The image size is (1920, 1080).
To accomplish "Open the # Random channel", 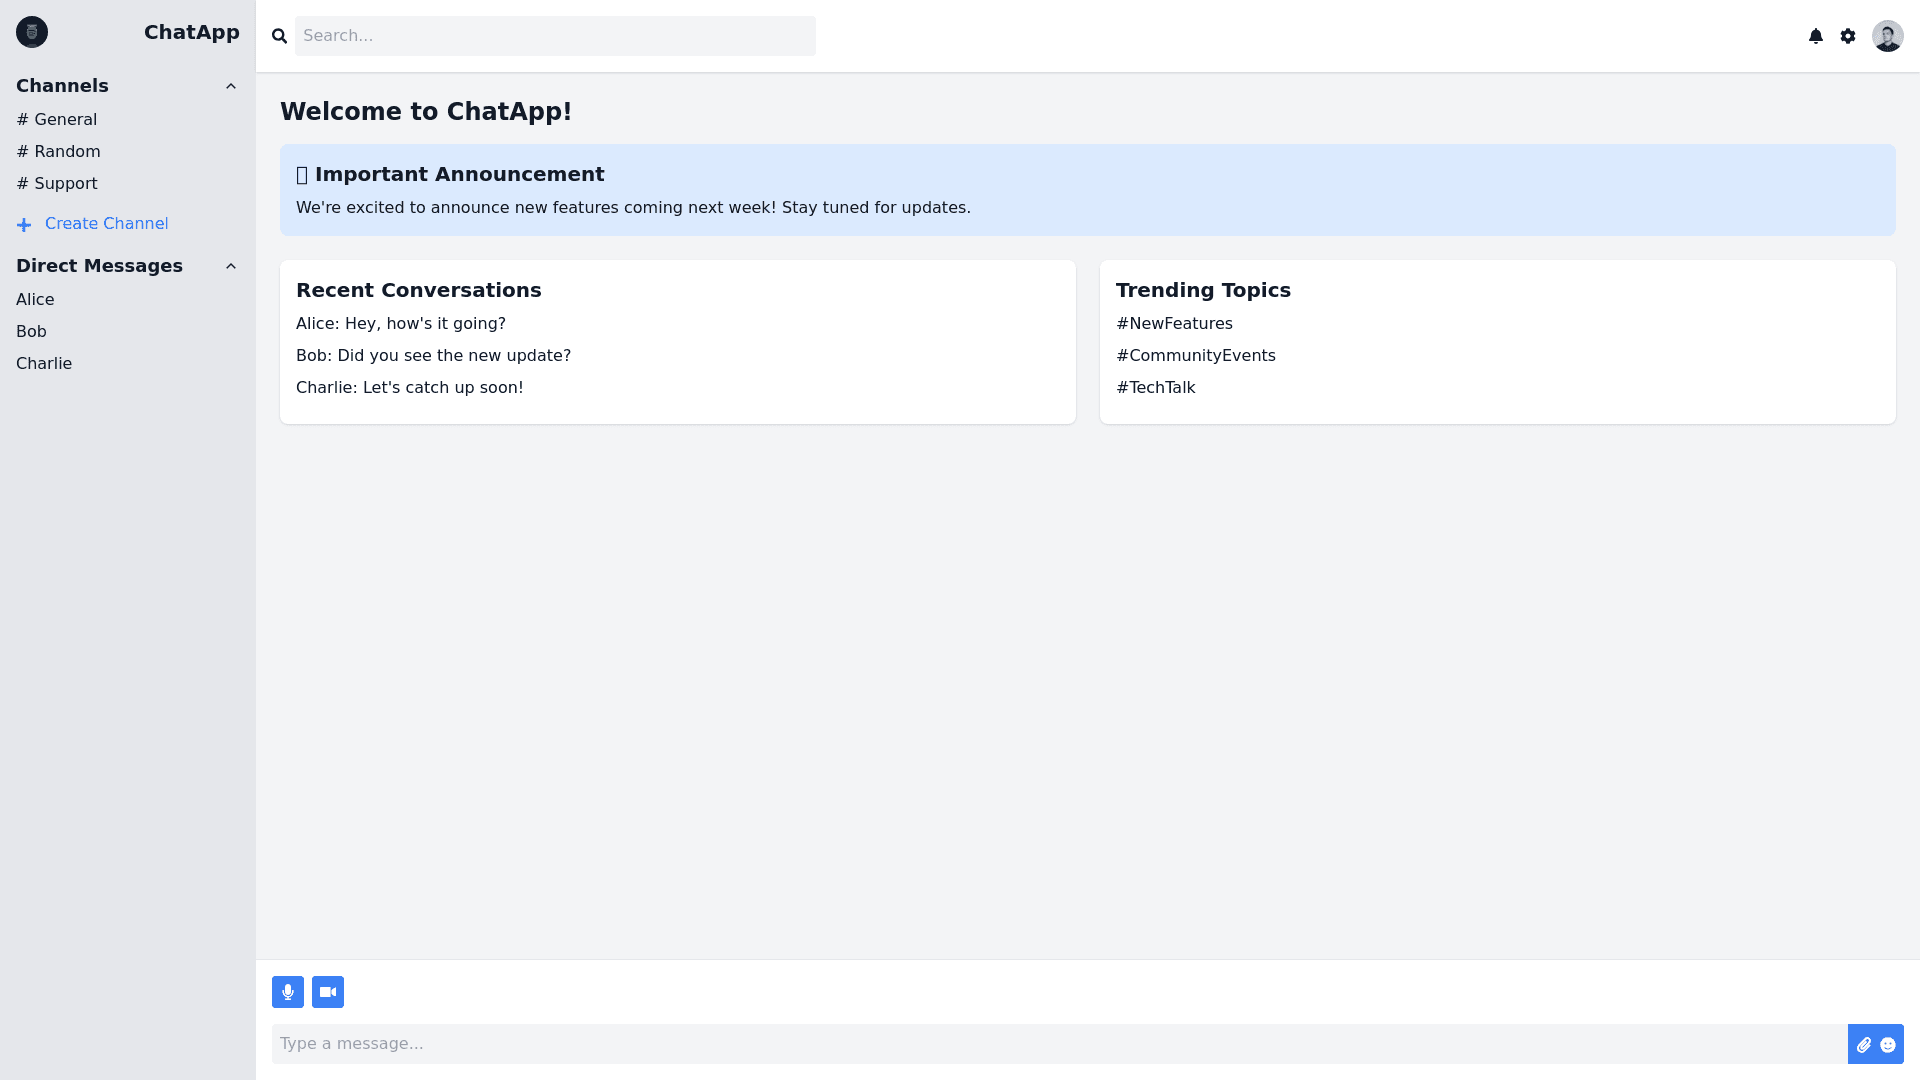I will 59,152.
